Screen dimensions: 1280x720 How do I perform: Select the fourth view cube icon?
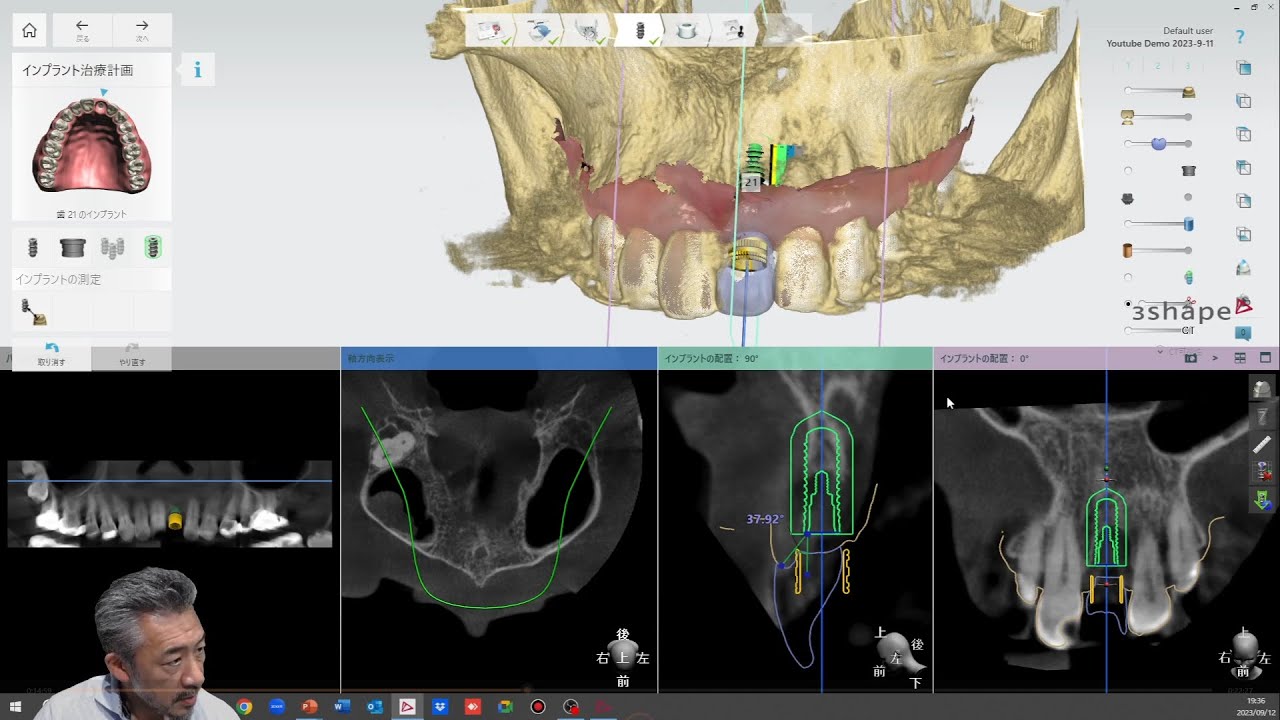click(1243, 168)
